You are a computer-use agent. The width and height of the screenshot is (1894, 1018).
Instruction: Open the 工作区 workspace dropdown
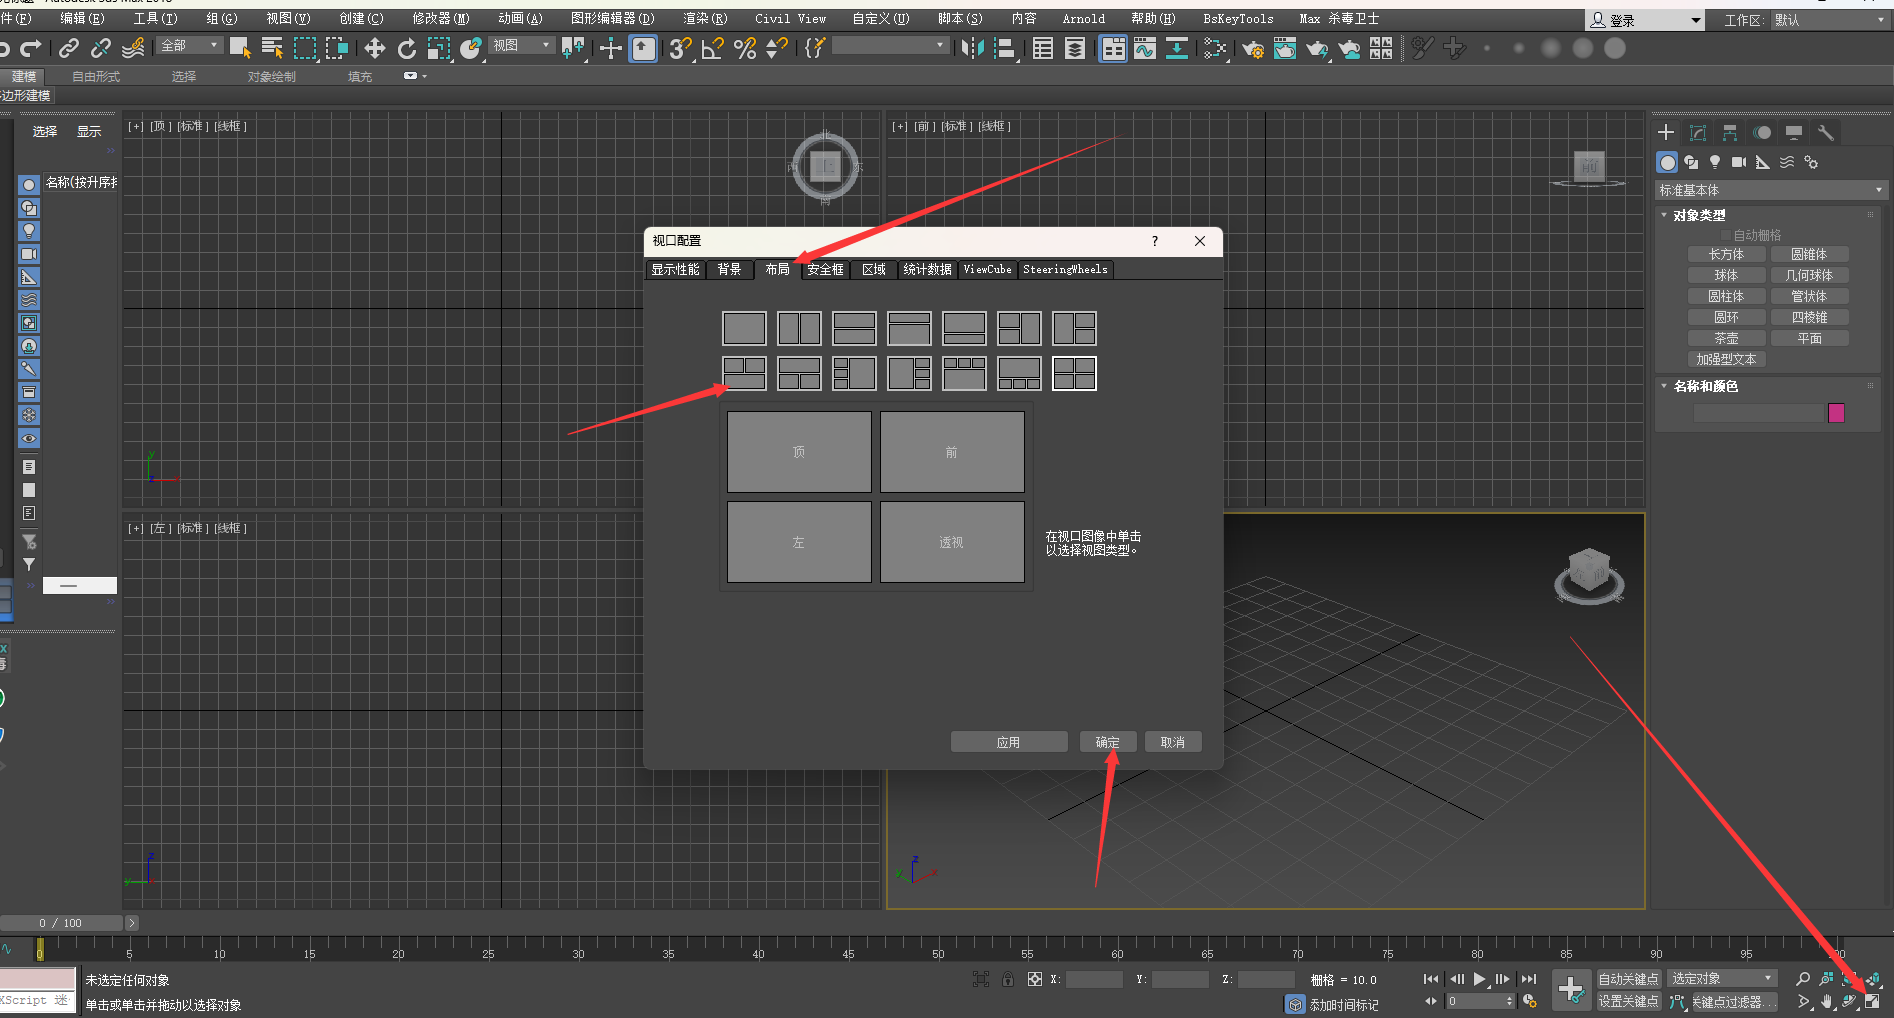coord(1830,20)
